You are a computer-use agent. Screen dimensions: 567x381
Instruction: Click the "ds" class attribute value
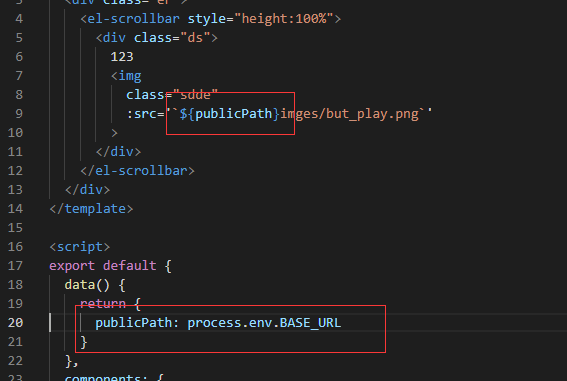195,38
